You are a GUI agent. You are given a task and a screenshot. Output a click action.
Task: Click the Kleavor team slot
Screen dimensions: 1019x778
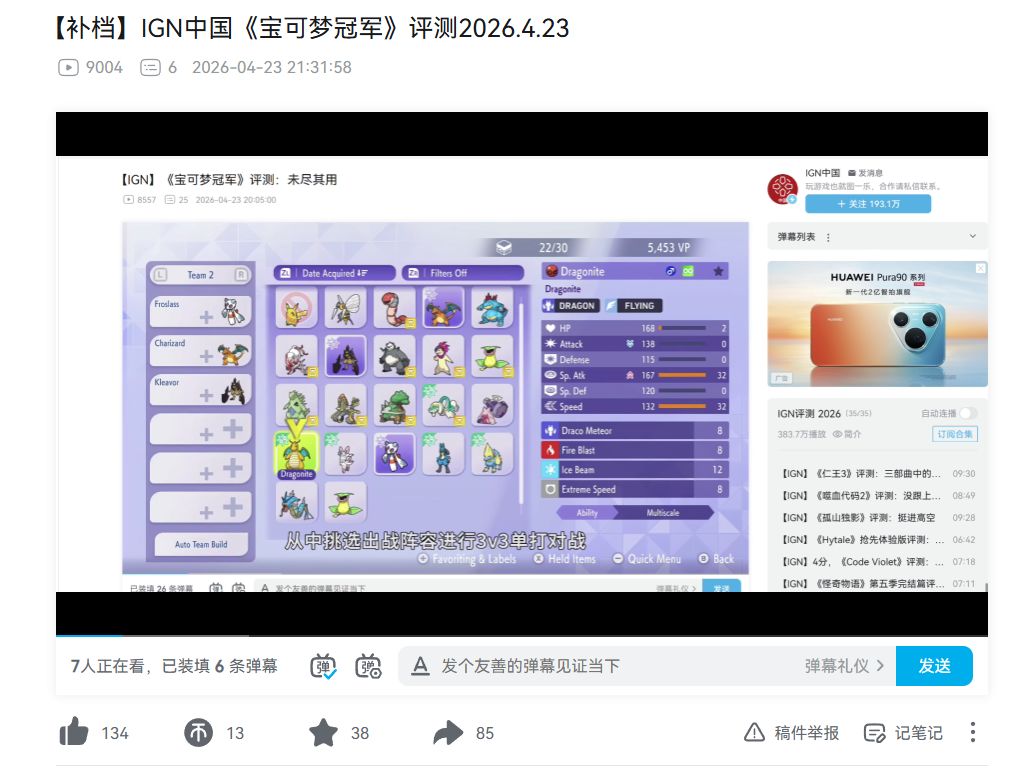pyautogui.click(x=200, y=391)
